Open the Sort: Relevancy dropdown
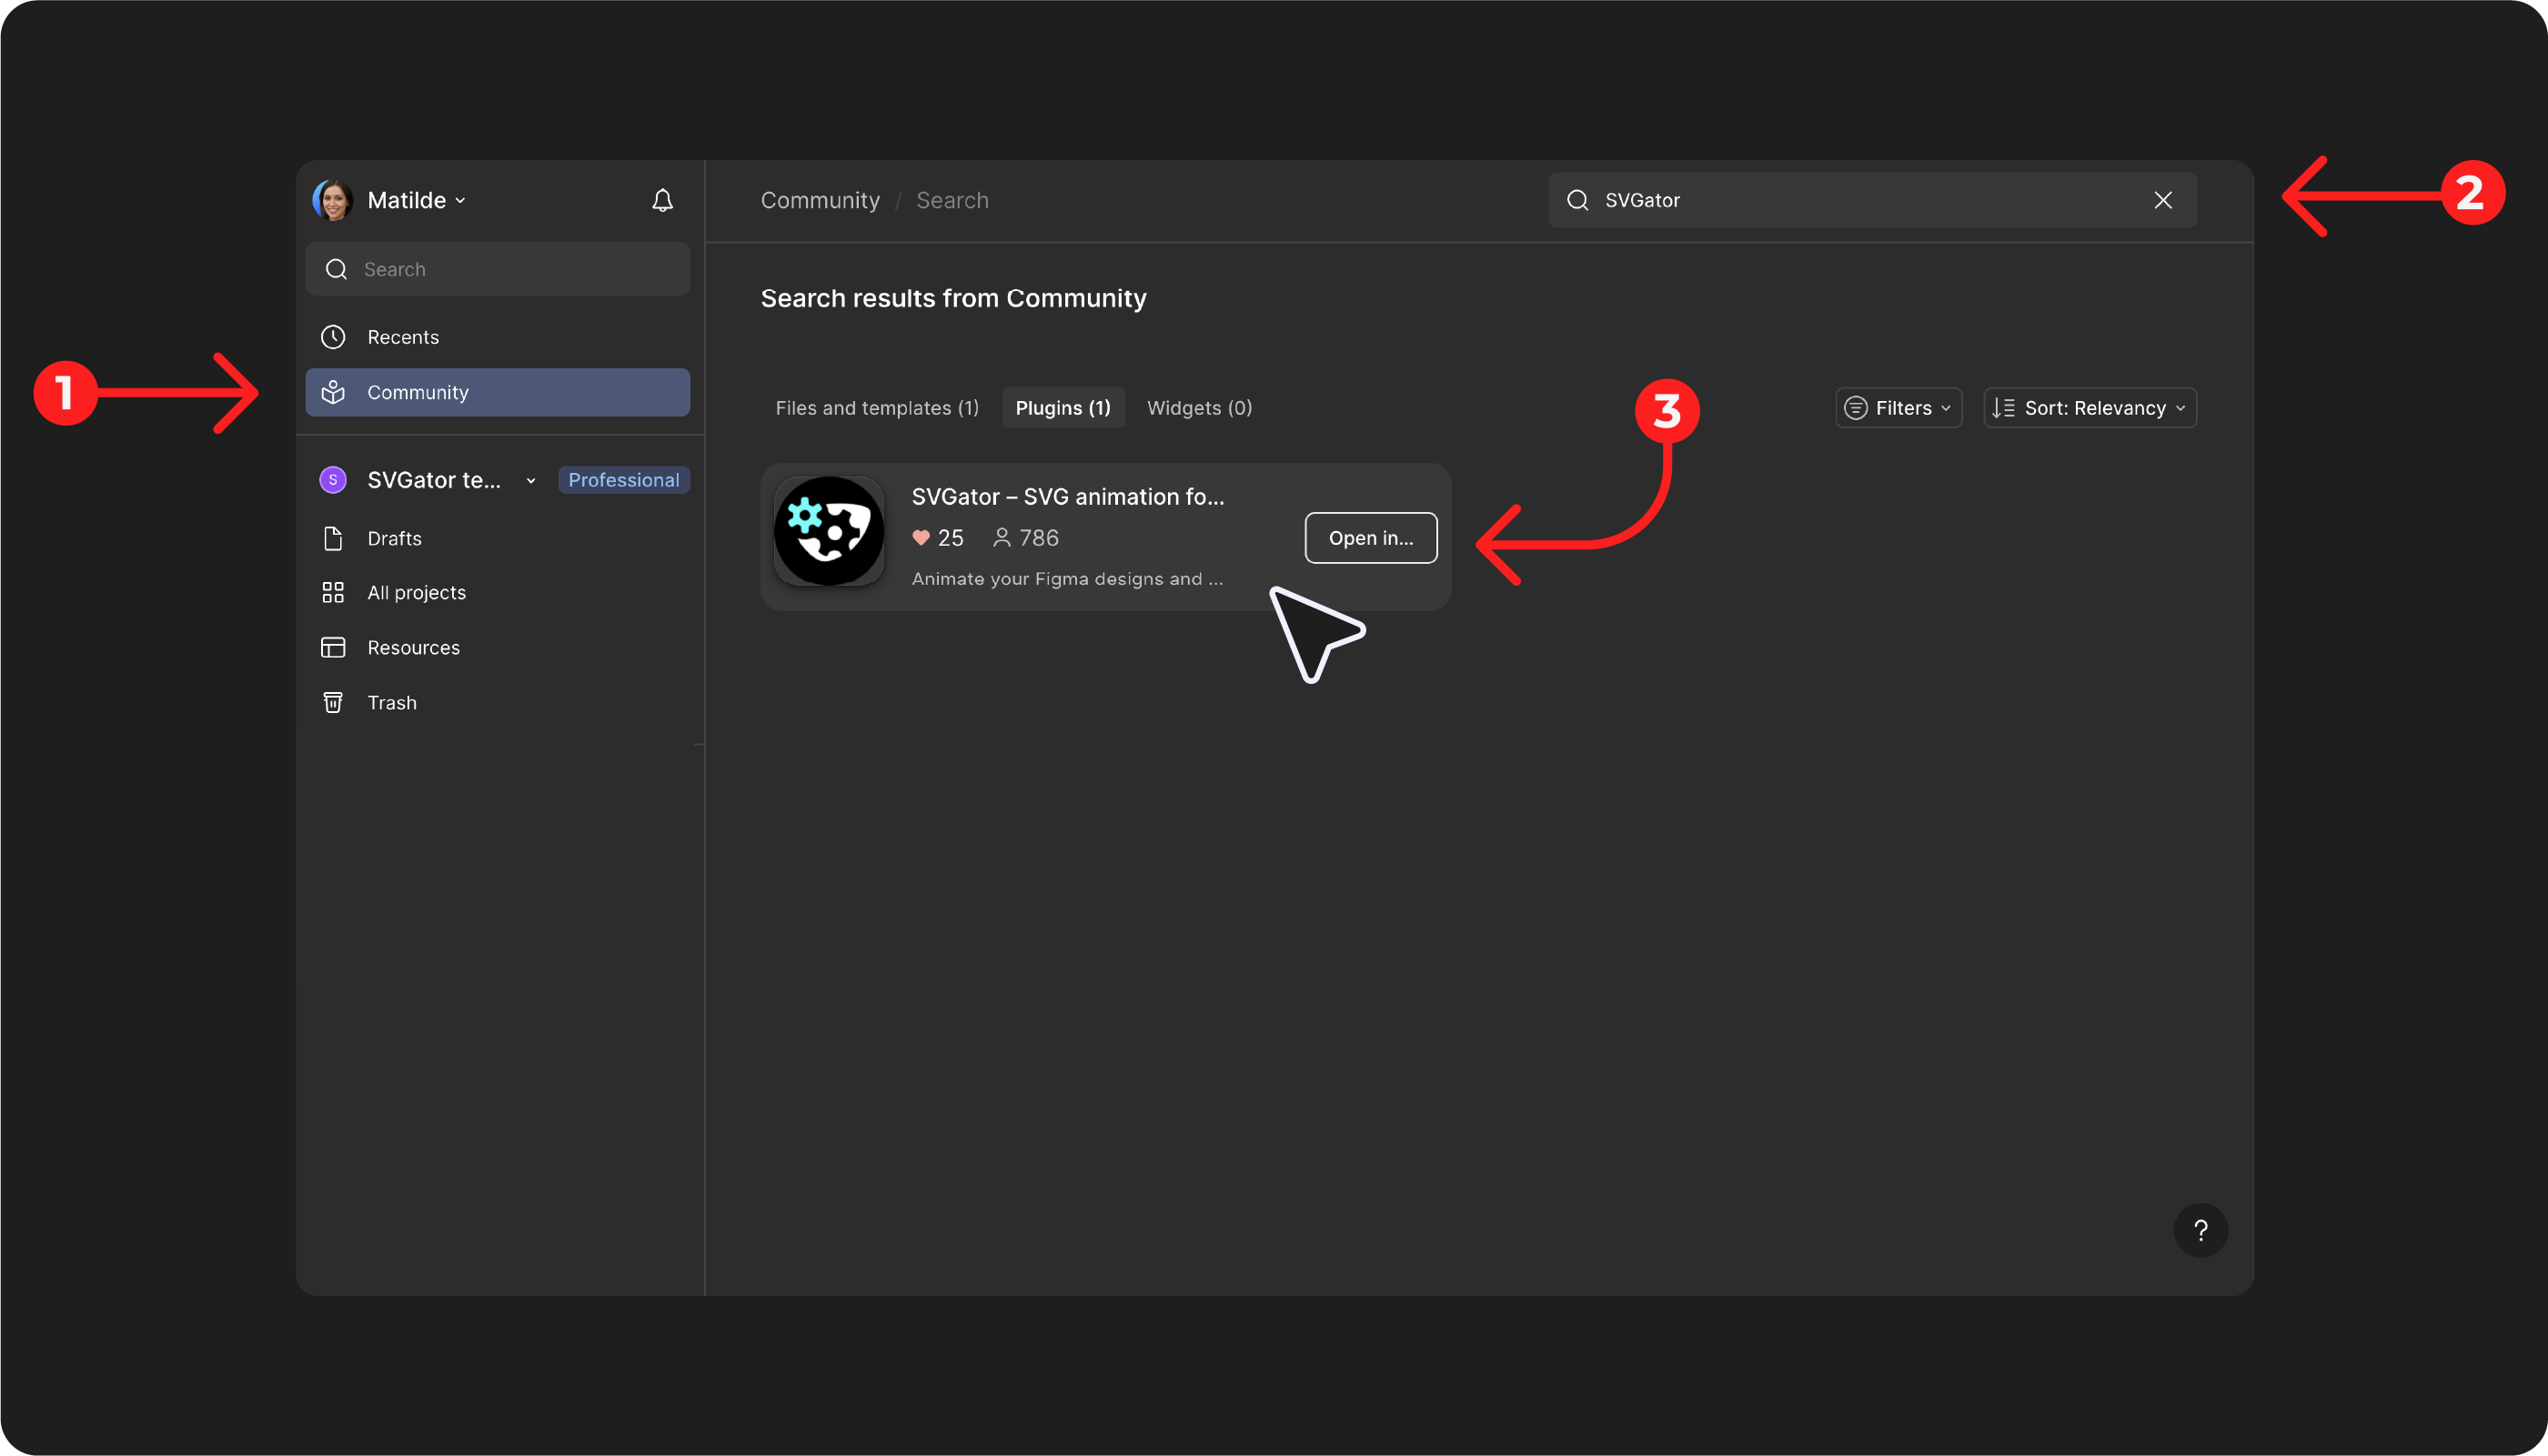 (x=2090, y=408)
